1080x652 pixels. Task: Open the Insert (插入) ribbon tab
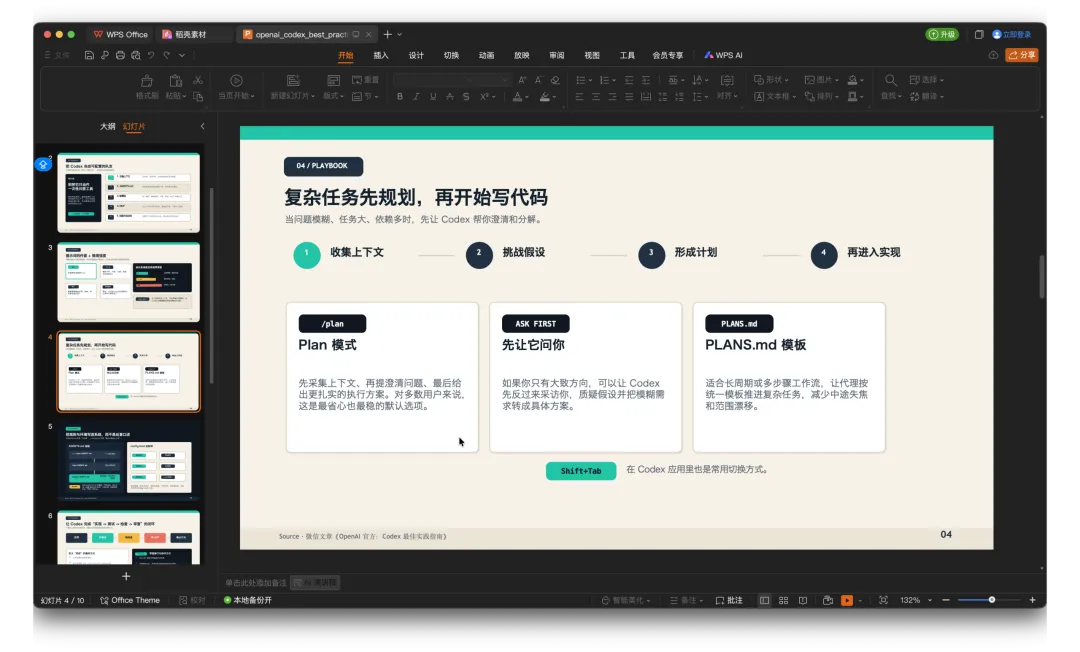point(381,55)
